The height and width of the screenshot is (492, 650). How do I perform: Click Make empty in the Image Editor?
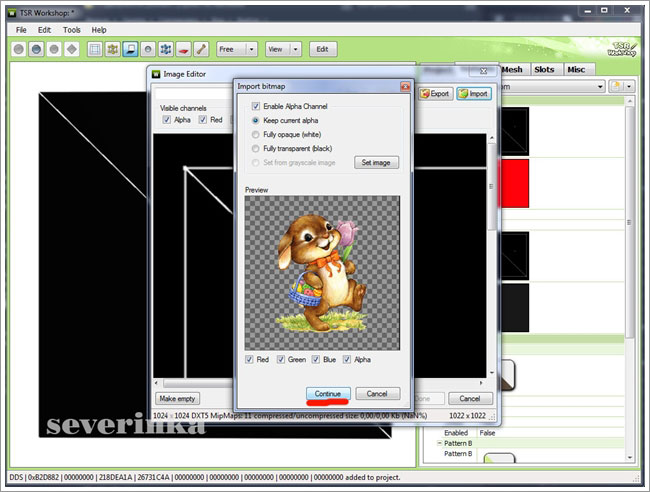pyautogui.click(x=177, y=399)
